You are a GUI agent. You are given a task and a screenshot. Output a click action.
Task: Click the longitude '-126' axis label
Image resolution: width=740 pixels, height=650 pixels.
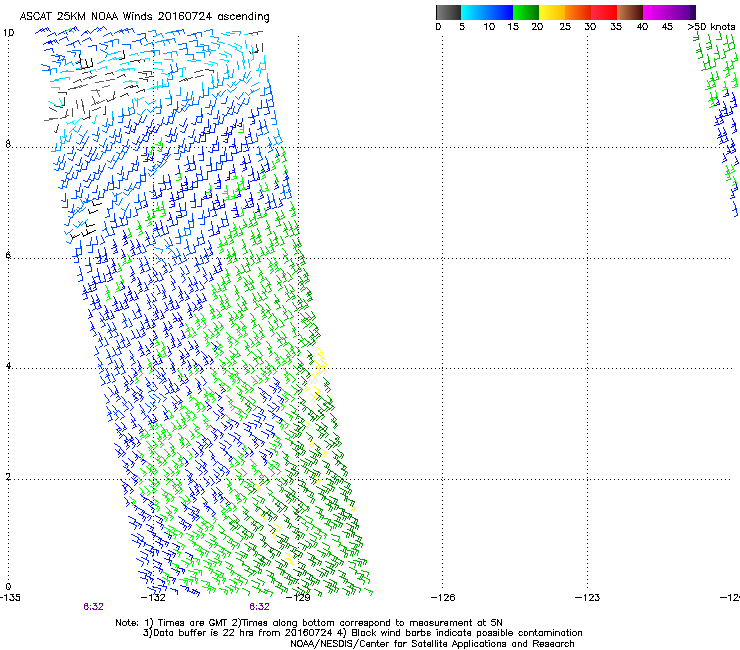[x=443, y=598]
